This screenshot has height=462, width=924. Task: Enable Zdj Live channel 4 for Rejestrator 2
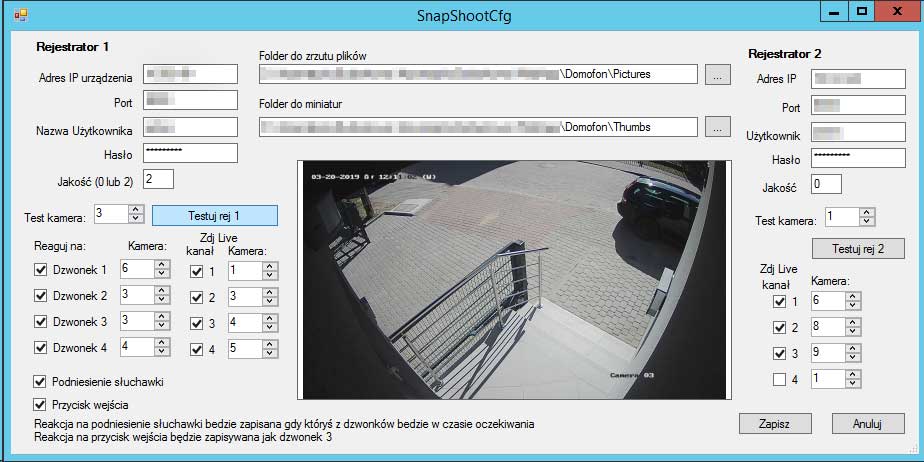pos(779,379)
